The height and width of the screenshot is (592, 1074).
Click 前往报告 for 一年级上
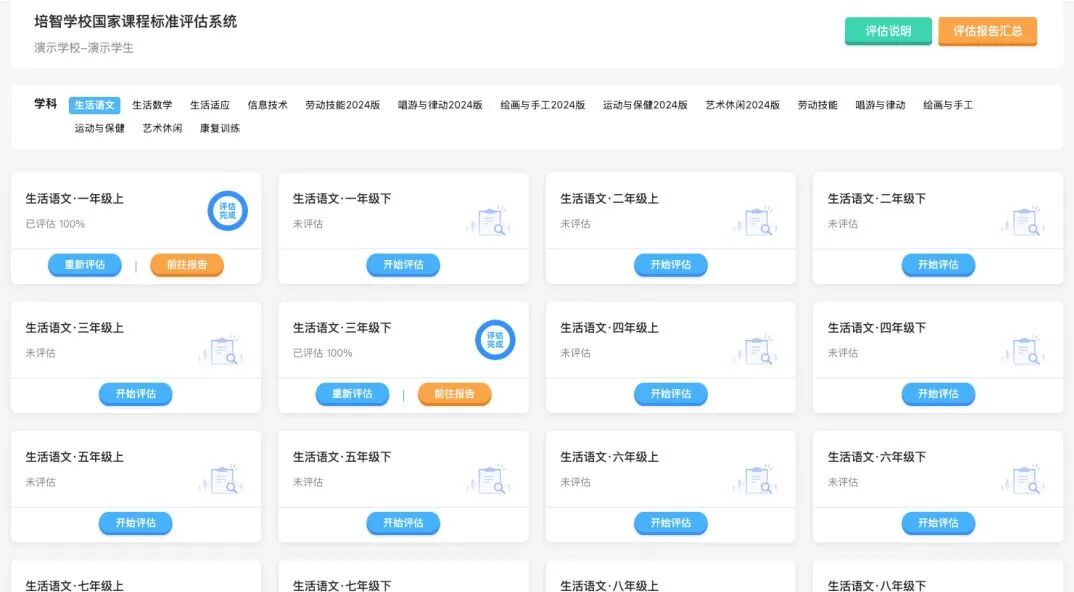pos(187,264)
